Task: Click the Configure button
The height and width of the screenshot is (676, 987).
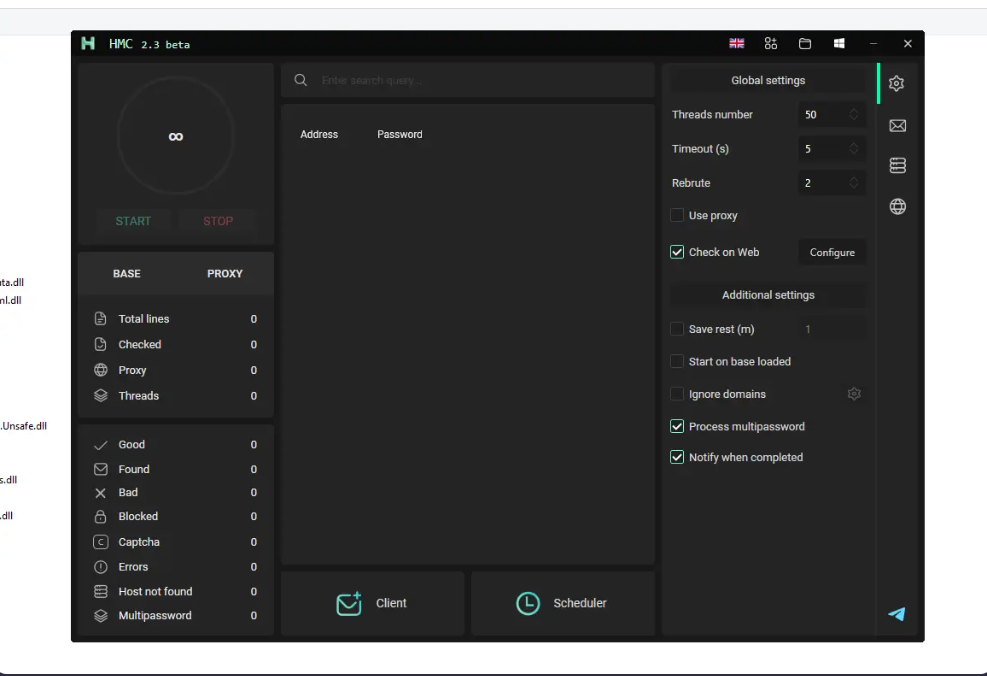Action: click(x=832, y=252)
